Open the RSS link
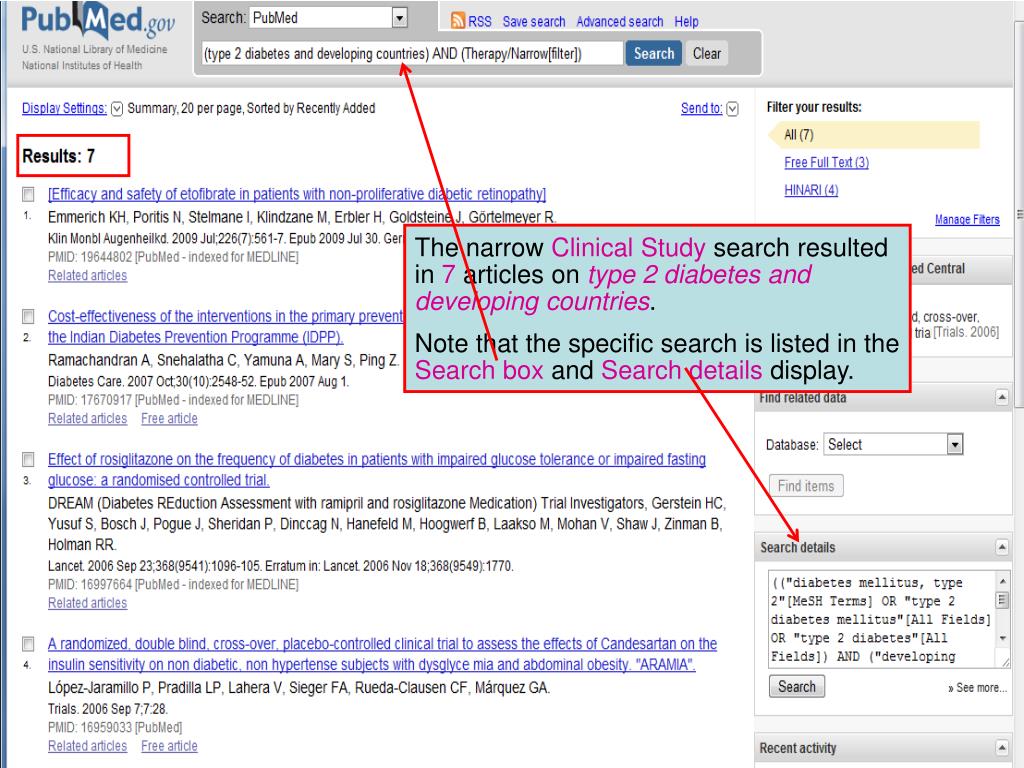Screen dimensions: 1024x768 click(479, 22)
